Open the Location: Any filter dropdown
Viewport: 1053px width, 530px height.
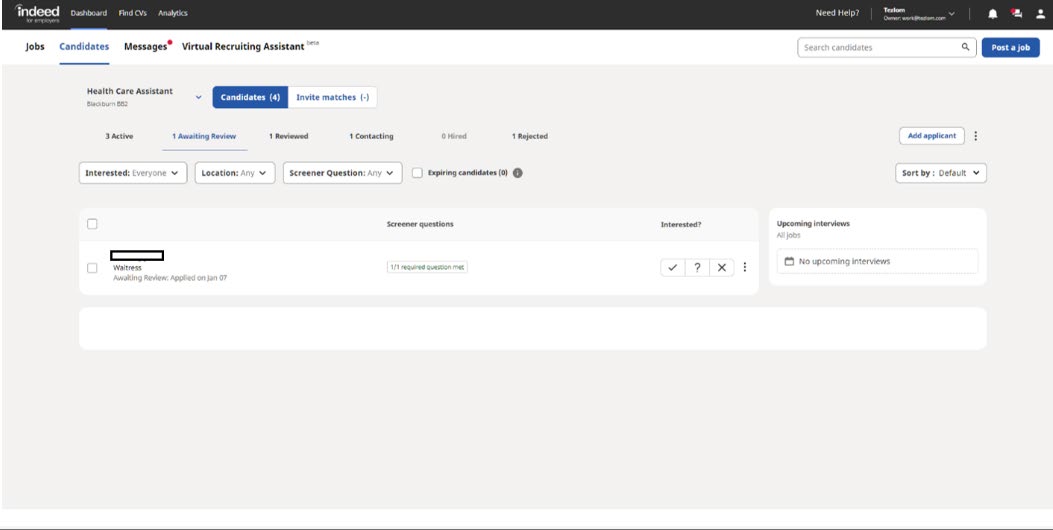click(235, 173)
